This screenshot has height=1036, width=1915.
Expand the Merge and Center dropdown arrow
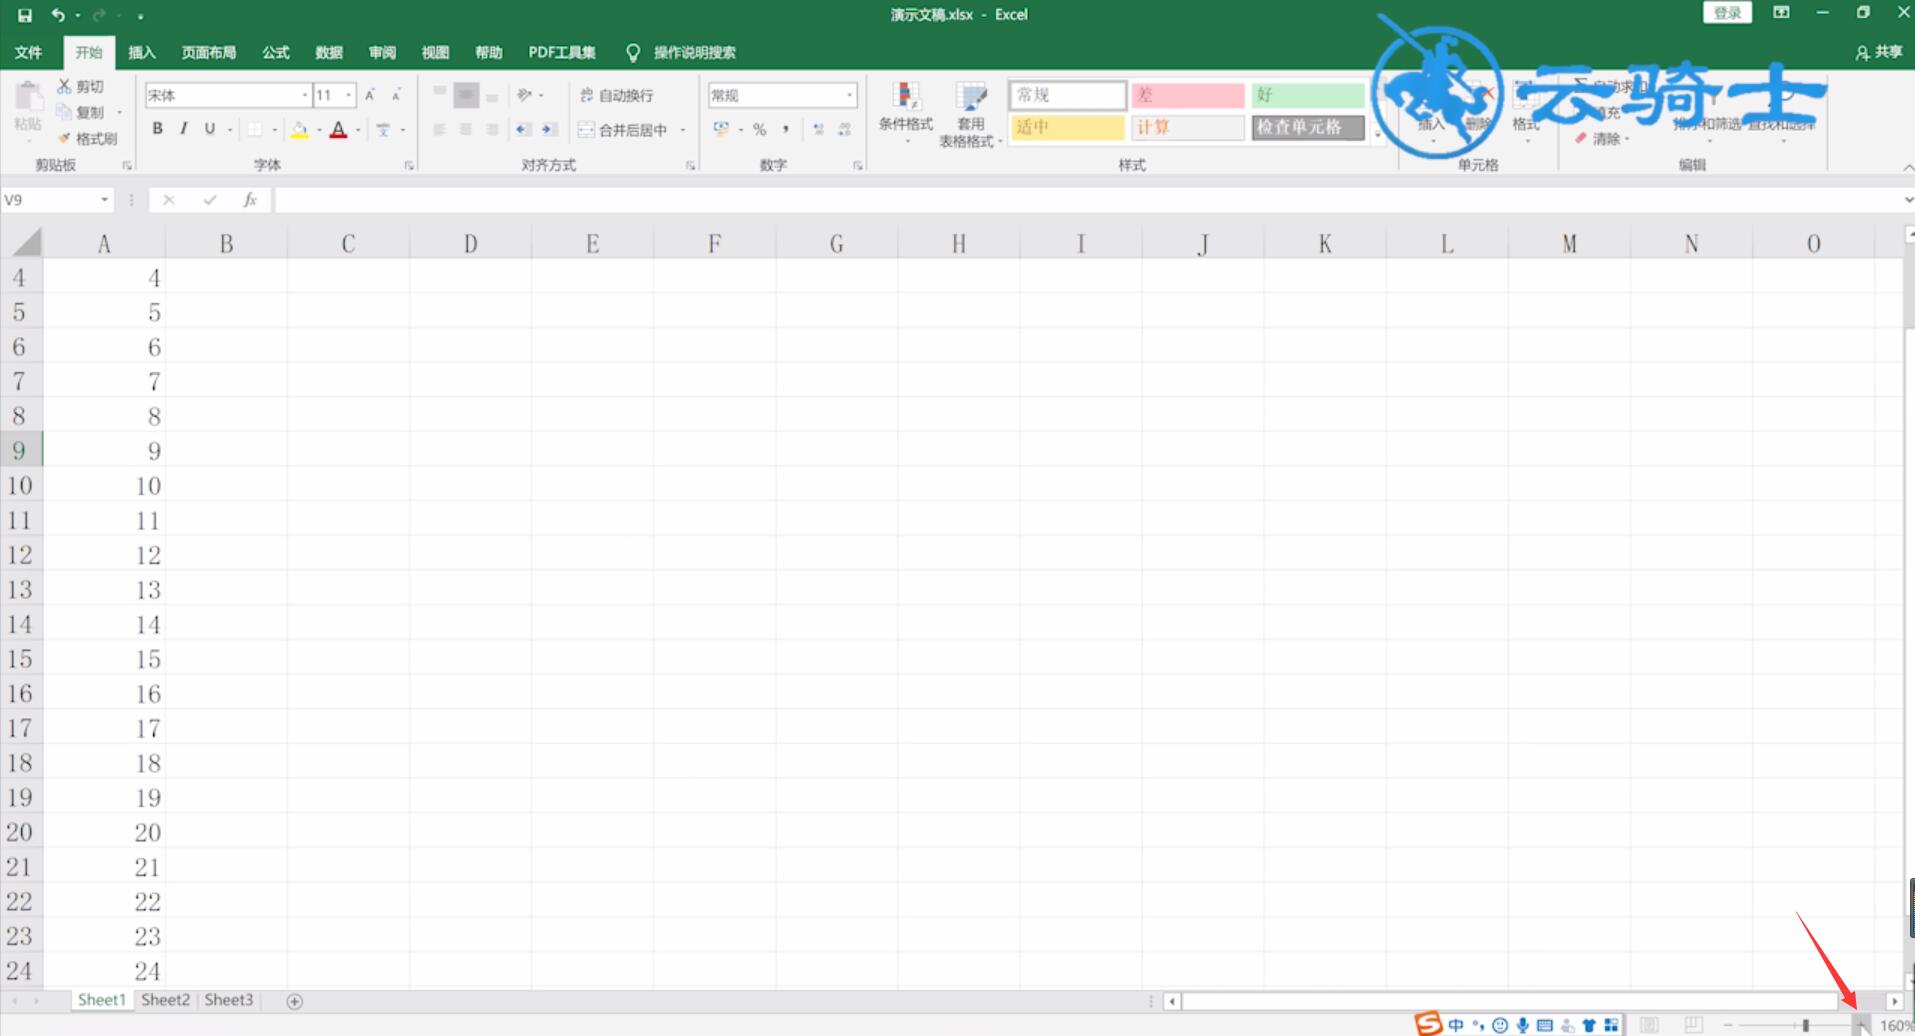pyautogui.click(x=683, y=130)
